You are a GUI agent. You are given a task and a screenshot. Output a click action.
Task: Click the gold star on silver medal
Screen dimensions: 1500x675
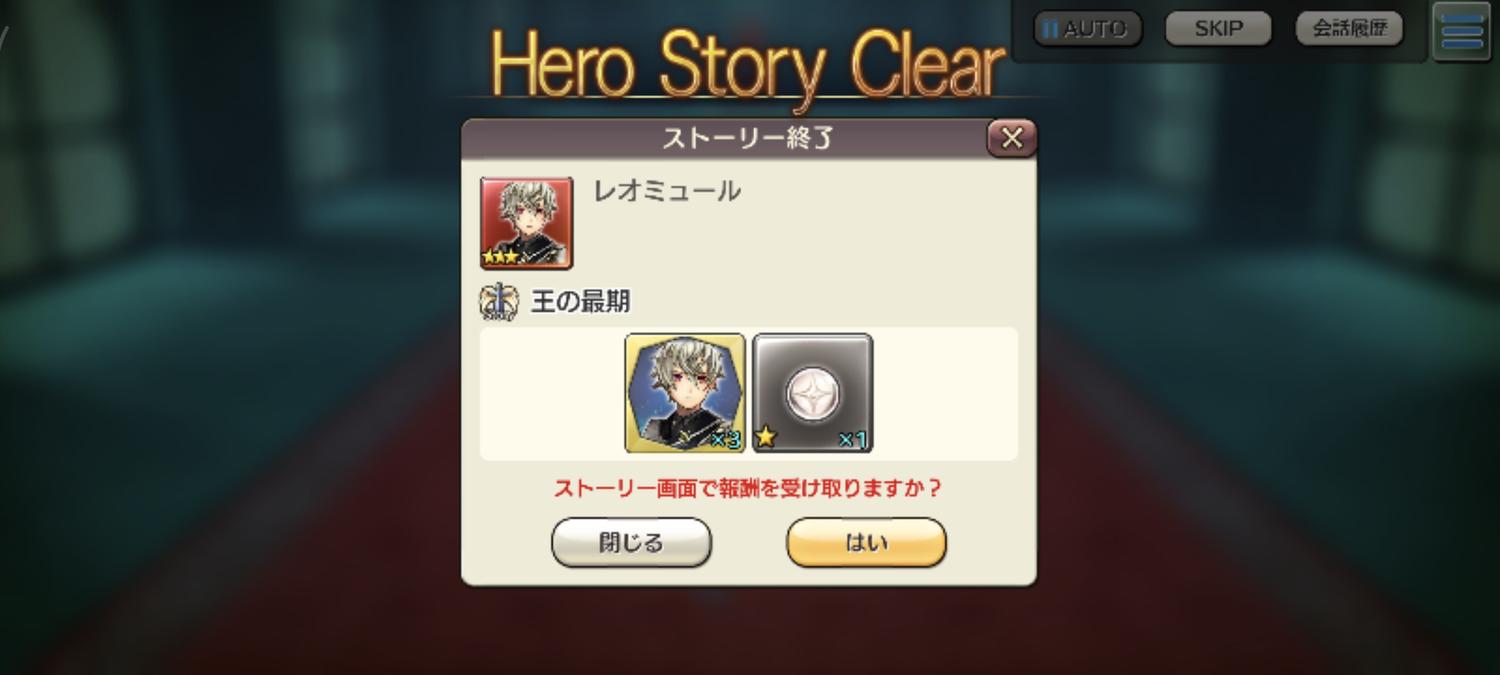(767, 437)
